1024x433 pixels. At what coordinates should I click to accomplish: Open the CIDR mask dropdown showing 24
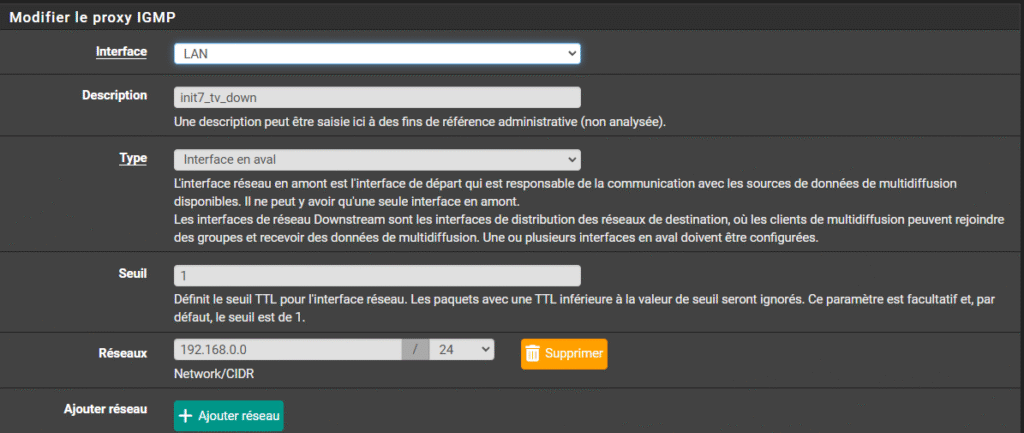[461, 350]
